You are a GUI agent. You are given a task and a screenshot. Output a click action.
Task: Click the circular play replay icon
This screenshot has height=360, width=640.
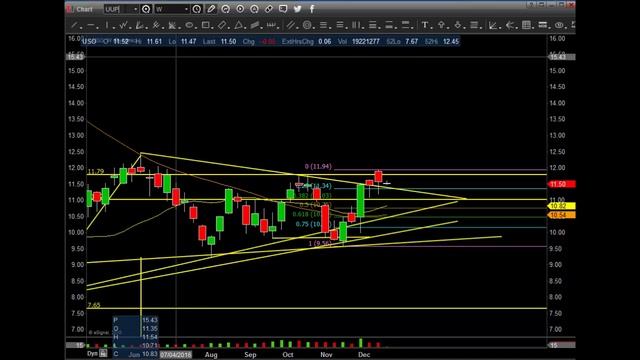tap(240, 9)
